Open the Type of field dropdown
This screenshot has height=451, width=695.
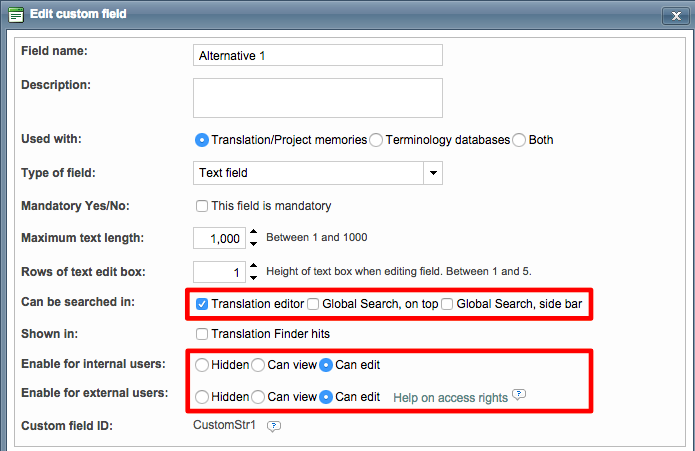[x=433, y=173]
